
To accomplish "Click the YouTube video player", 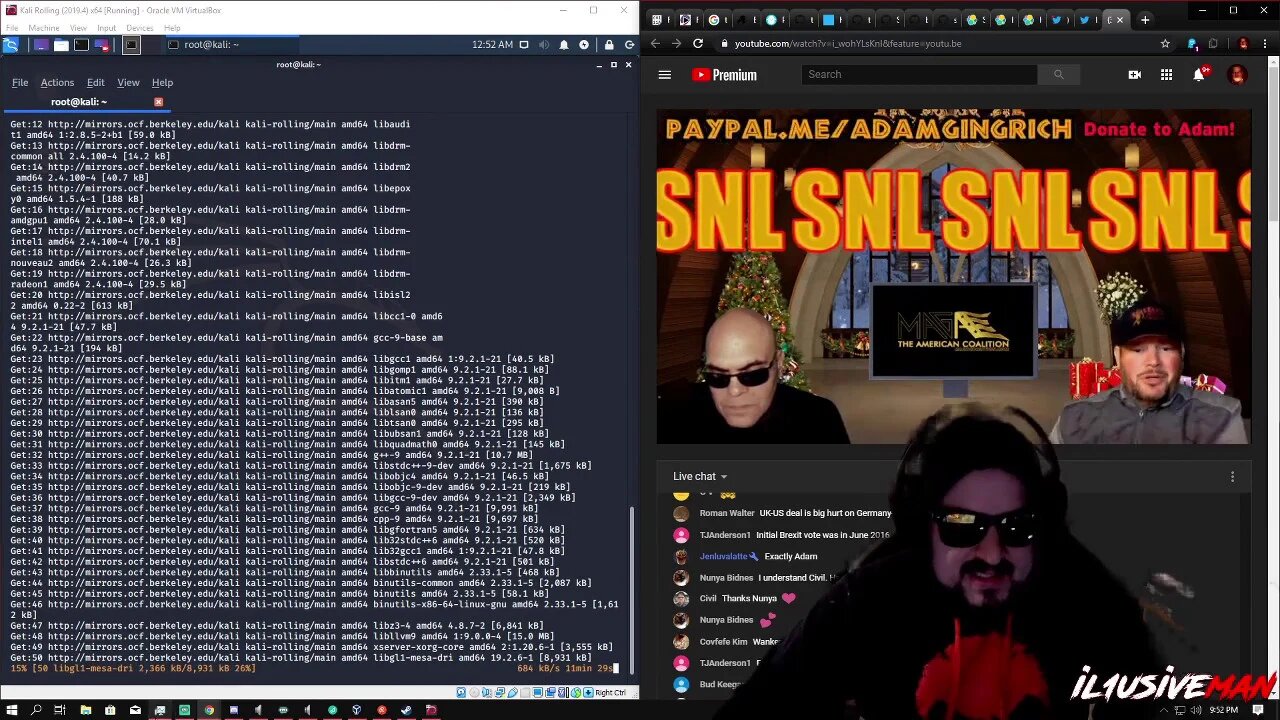I will tap(953, 276).
